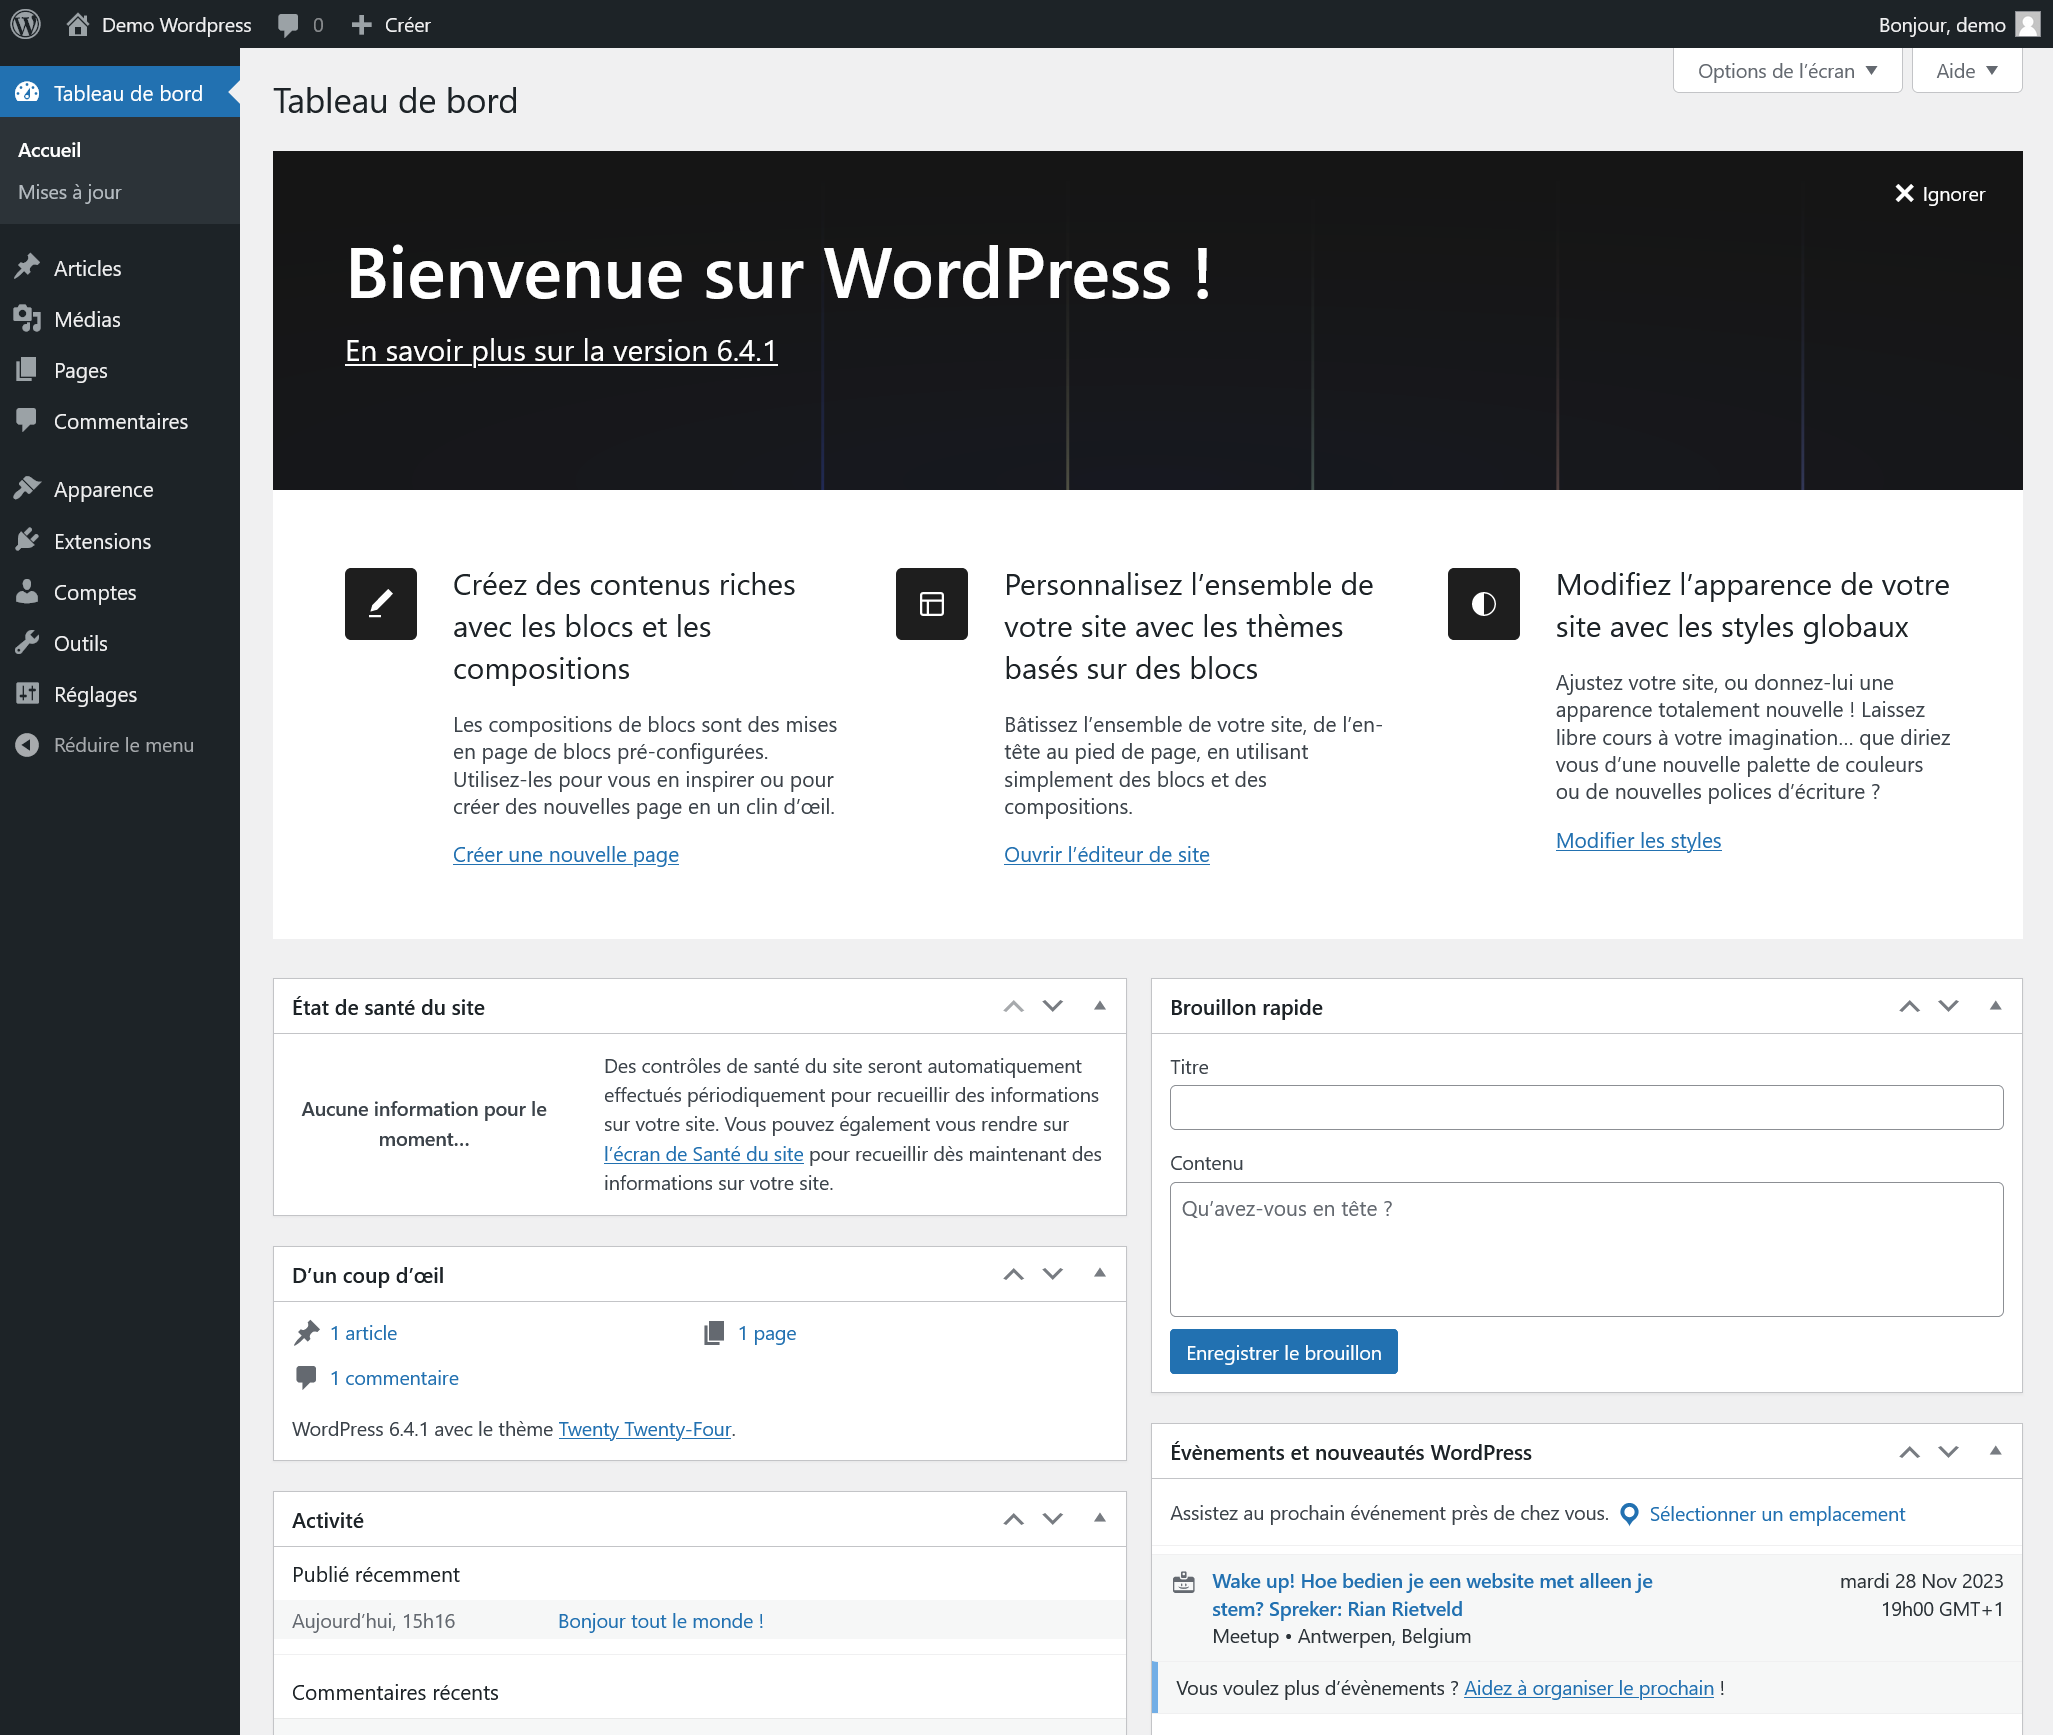Click the half-circle styles icon in welcome panel
This screenshot has width=2053, height=1735.
pyautogui.click(x=1484, y=604)
